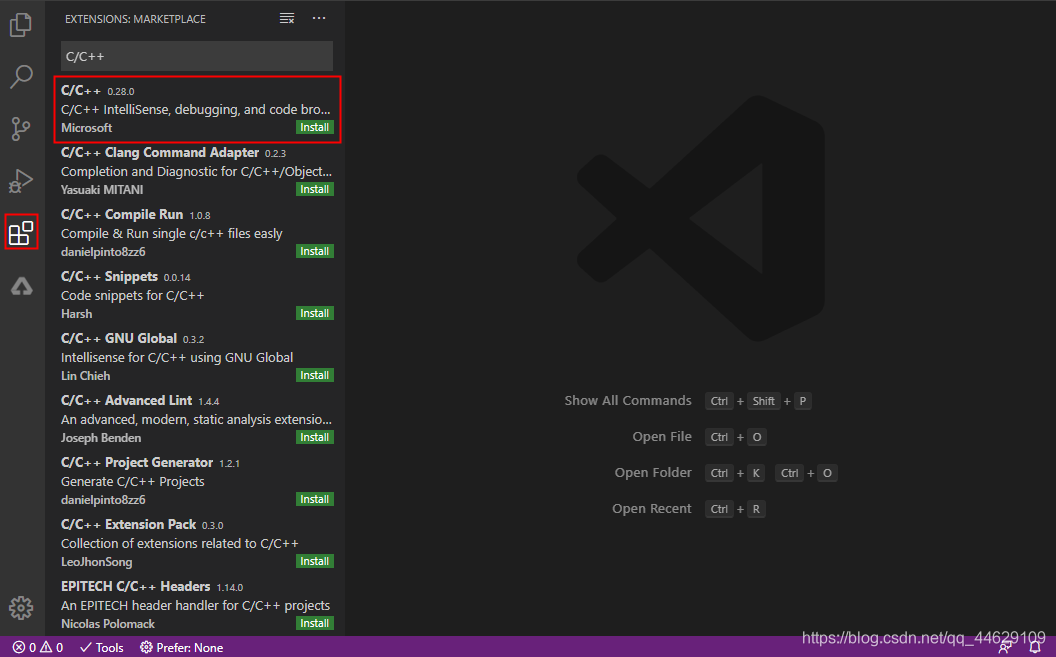Select the C/C++ Extension Pack title
The height and width of the screenshot is (657, 1056).
(x=128, y=524)
